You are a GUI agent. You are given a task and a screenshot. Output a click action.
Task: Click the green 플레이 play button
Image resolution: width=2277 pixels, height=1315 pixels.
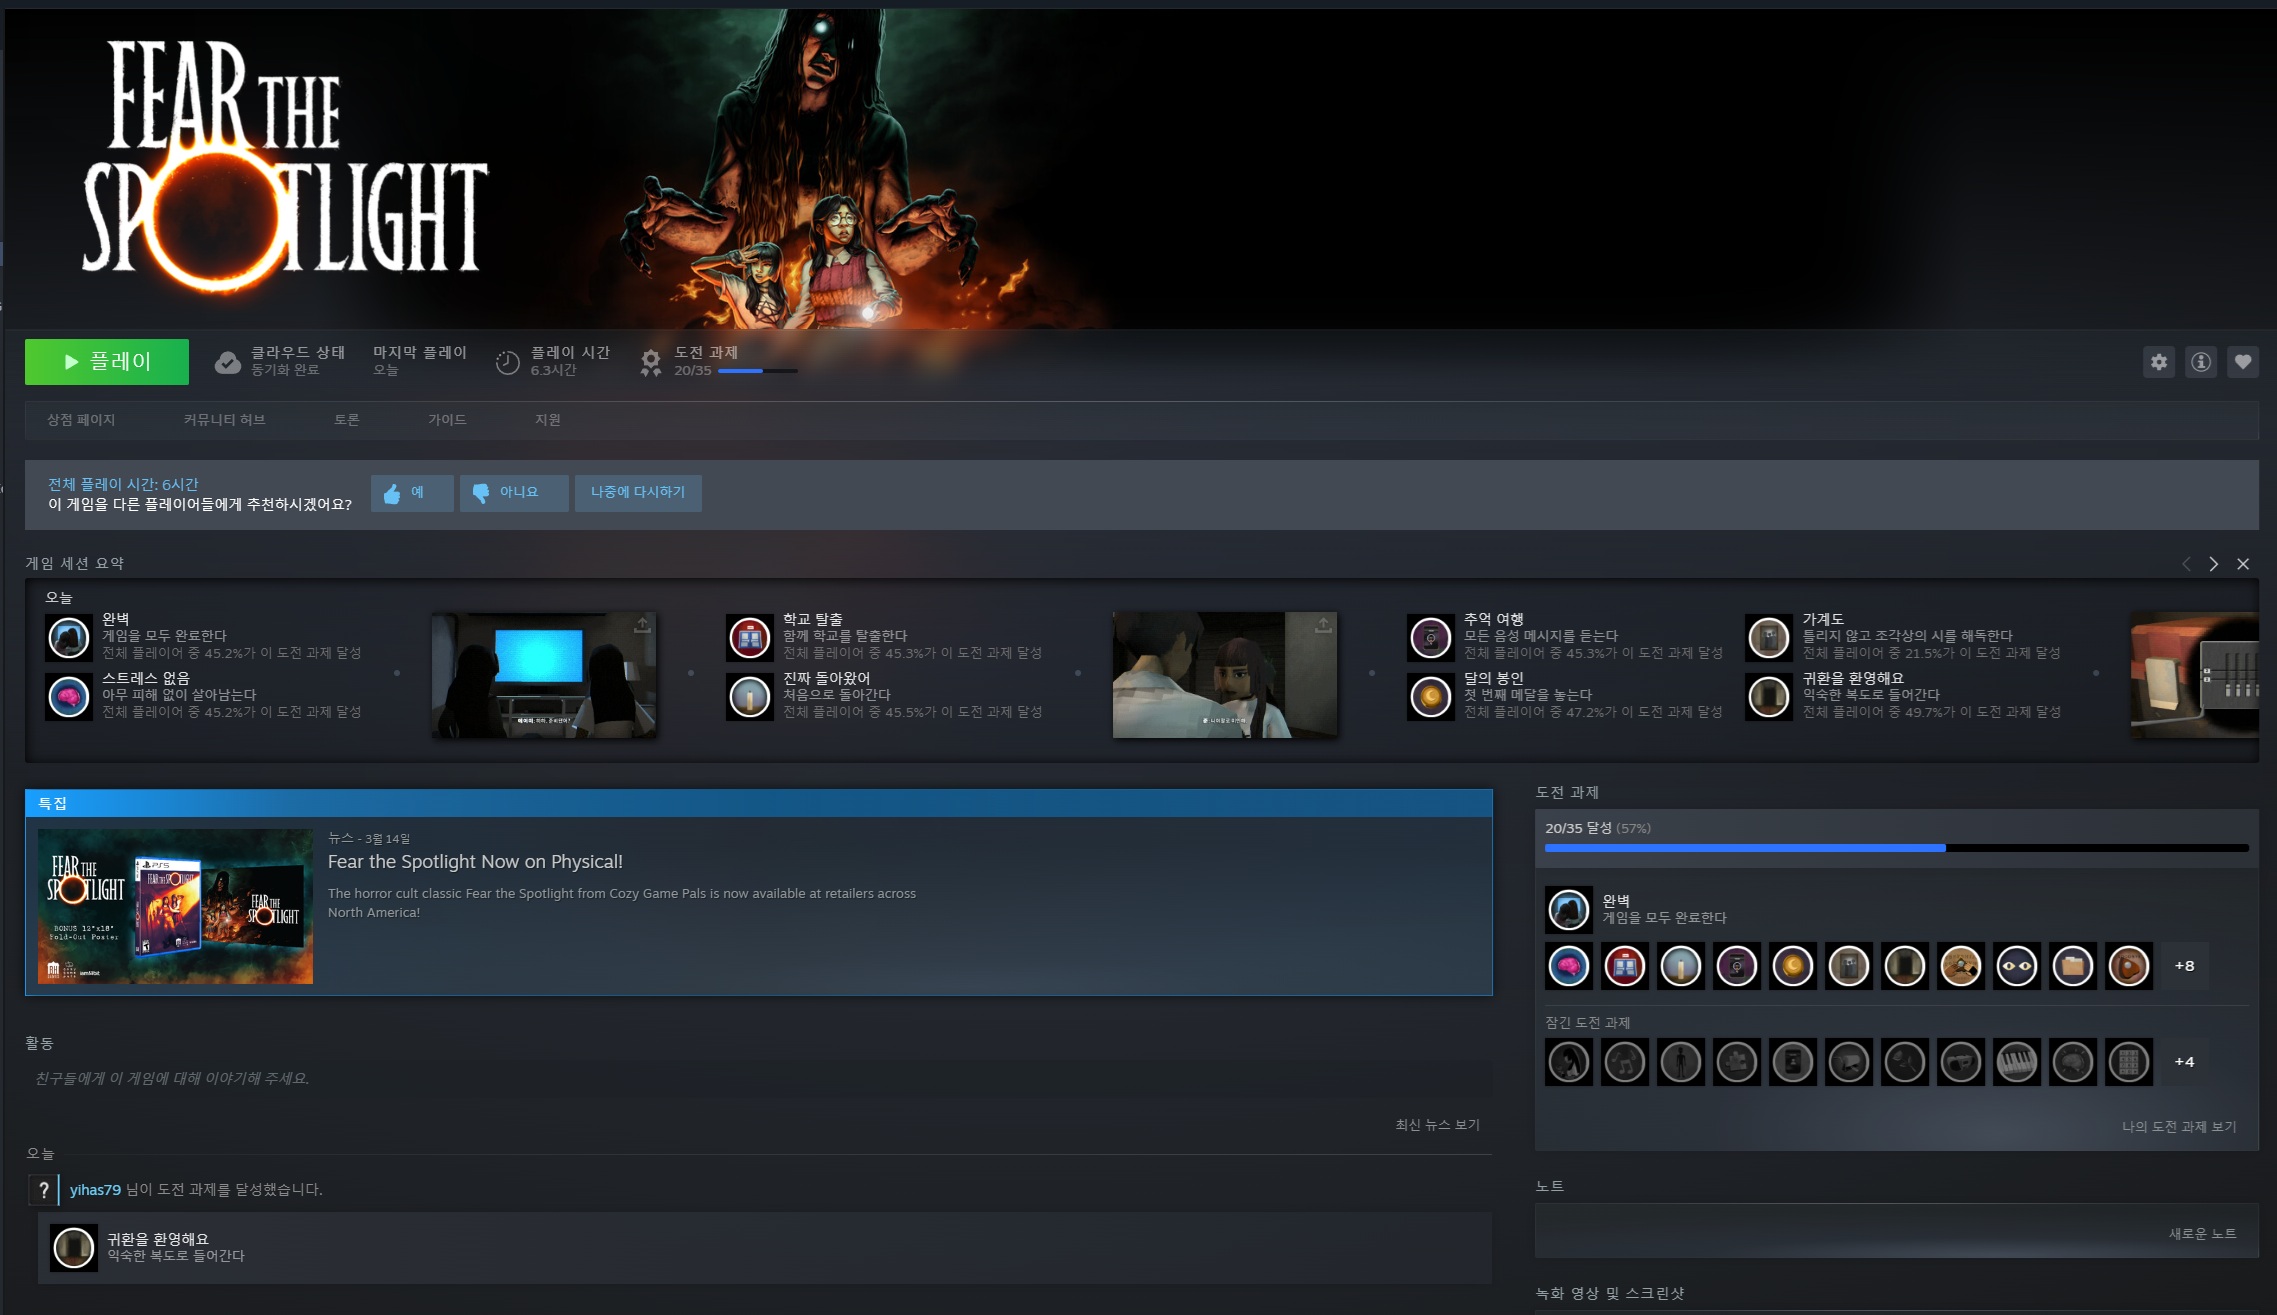(107, 361)
